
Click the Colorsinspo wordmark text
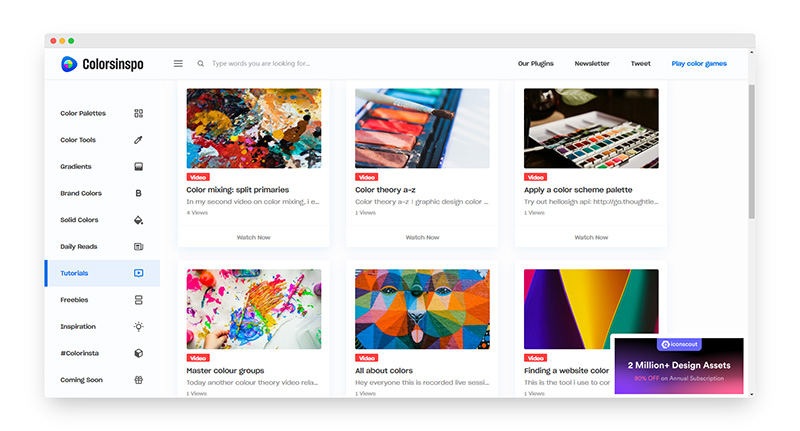113,64
